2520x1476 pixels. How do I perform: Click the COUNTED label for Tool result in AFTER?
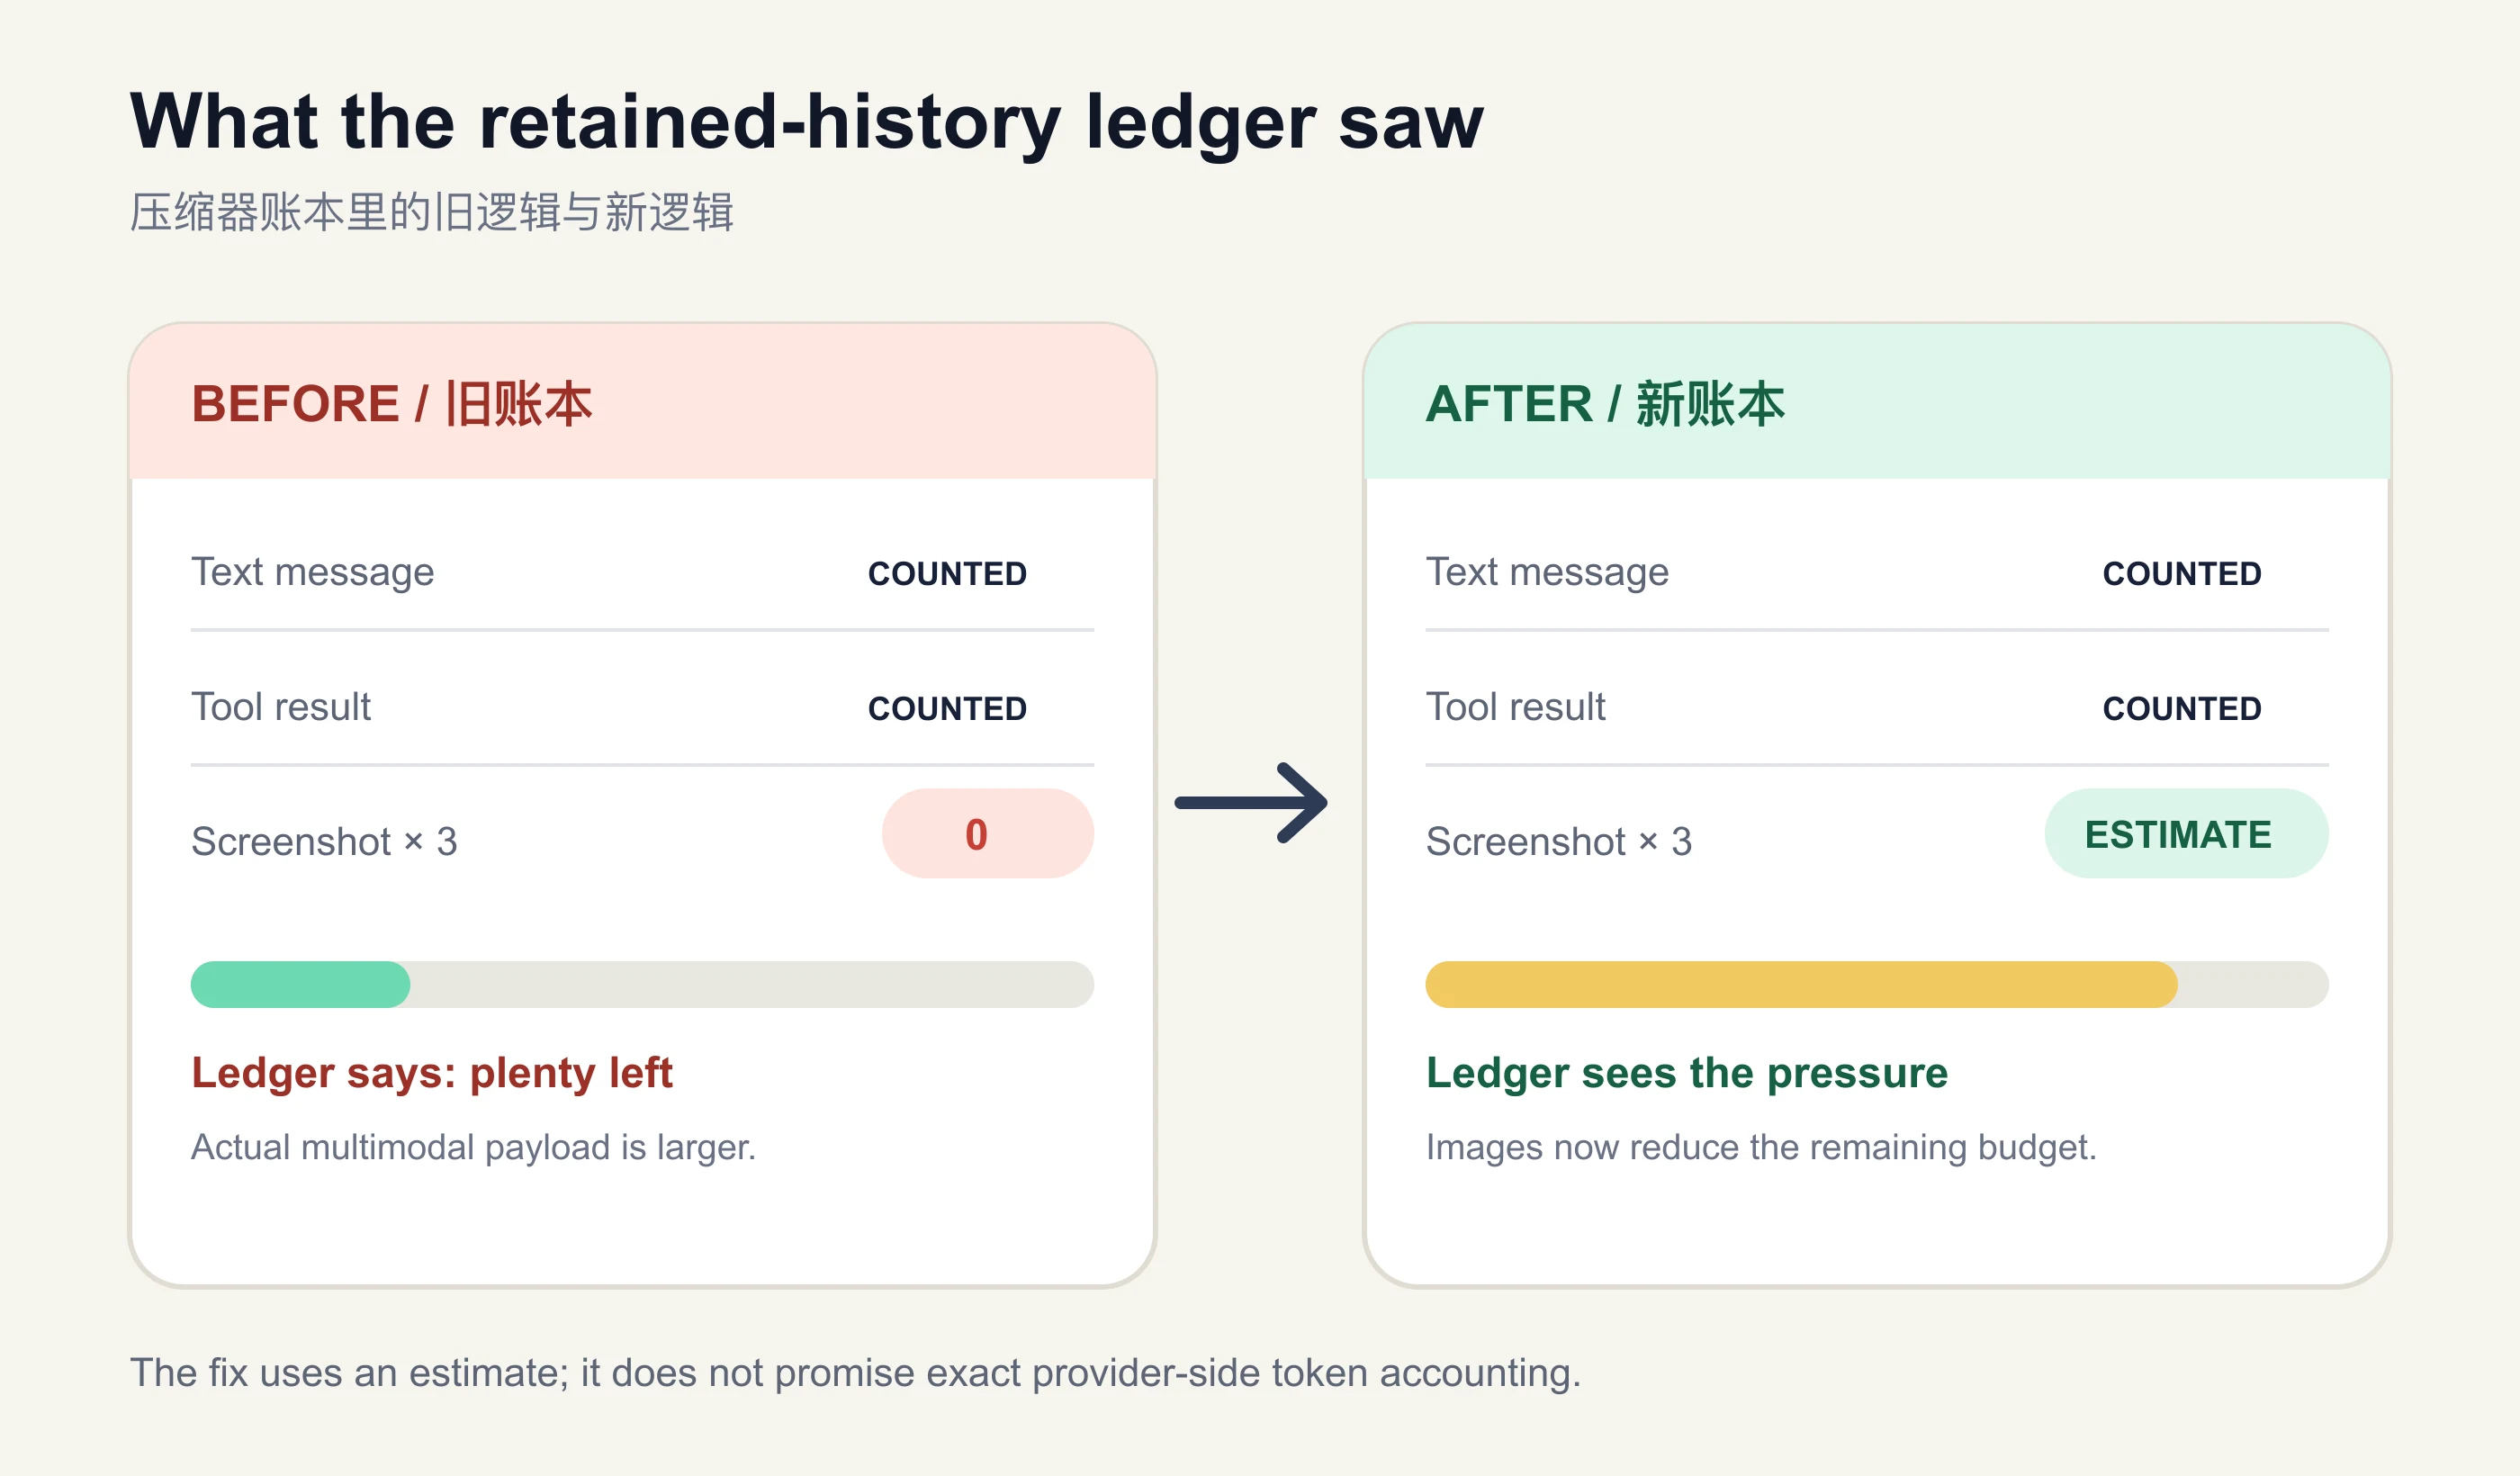click(2182, 709)
